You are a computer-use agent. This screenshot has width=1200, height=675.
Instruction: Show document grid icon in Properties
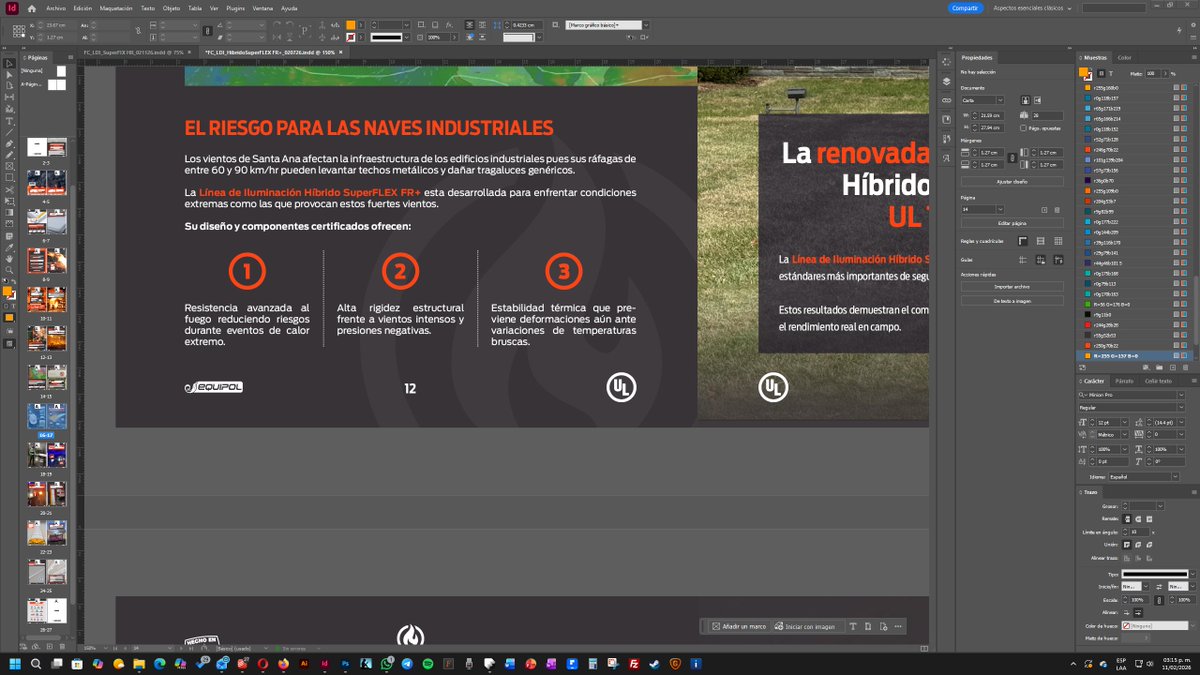1057,241
